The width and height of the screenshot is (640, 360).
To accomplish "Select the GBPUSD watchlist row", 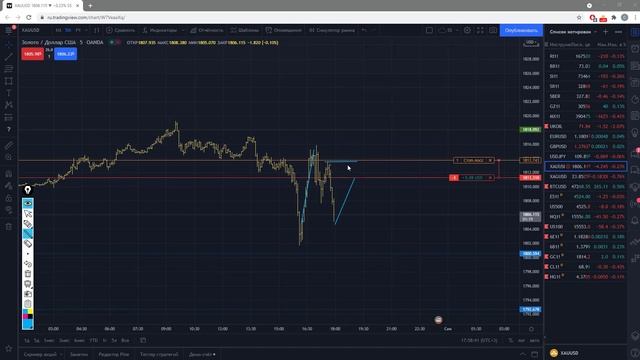I will (x=586, y=146).
